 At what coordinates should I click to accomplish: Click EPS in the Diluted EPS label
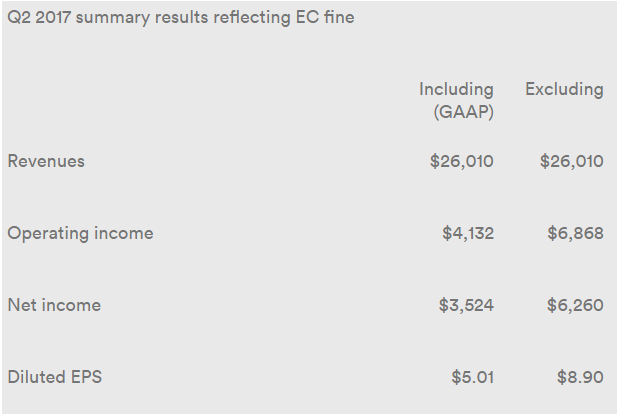(85, 377)
